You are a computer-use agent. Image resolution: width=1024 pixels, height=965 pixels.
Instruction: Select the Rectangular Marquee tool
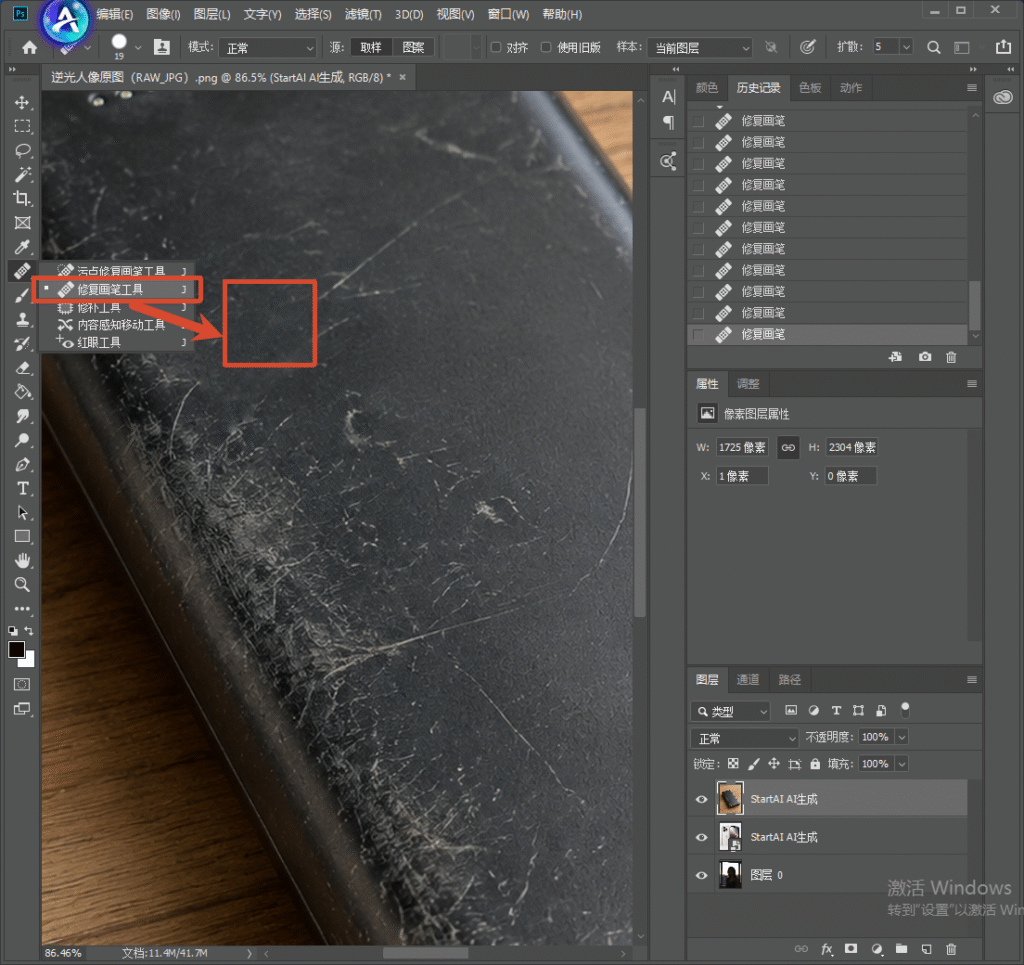[x=22, y=127]
